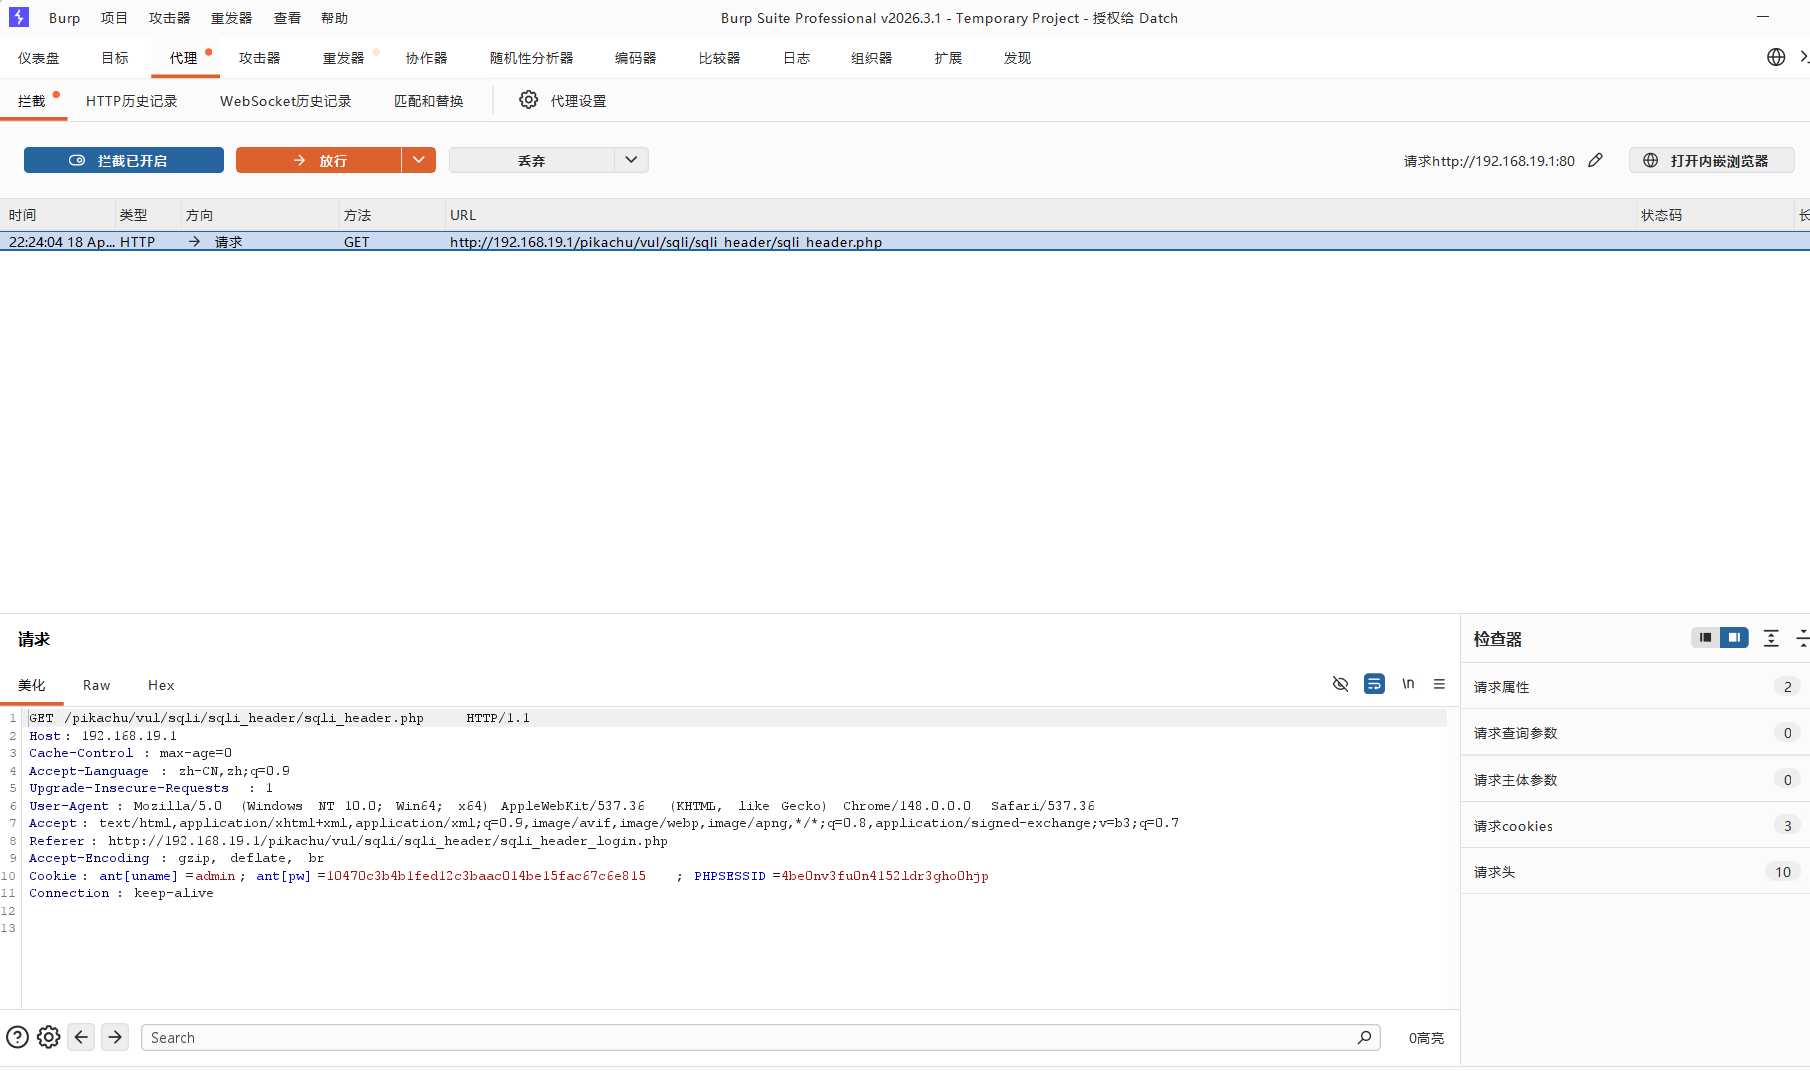This screenshot has width=1810, height=1071.
Task: Open search settings gear icon
Action: point(48,1037)
